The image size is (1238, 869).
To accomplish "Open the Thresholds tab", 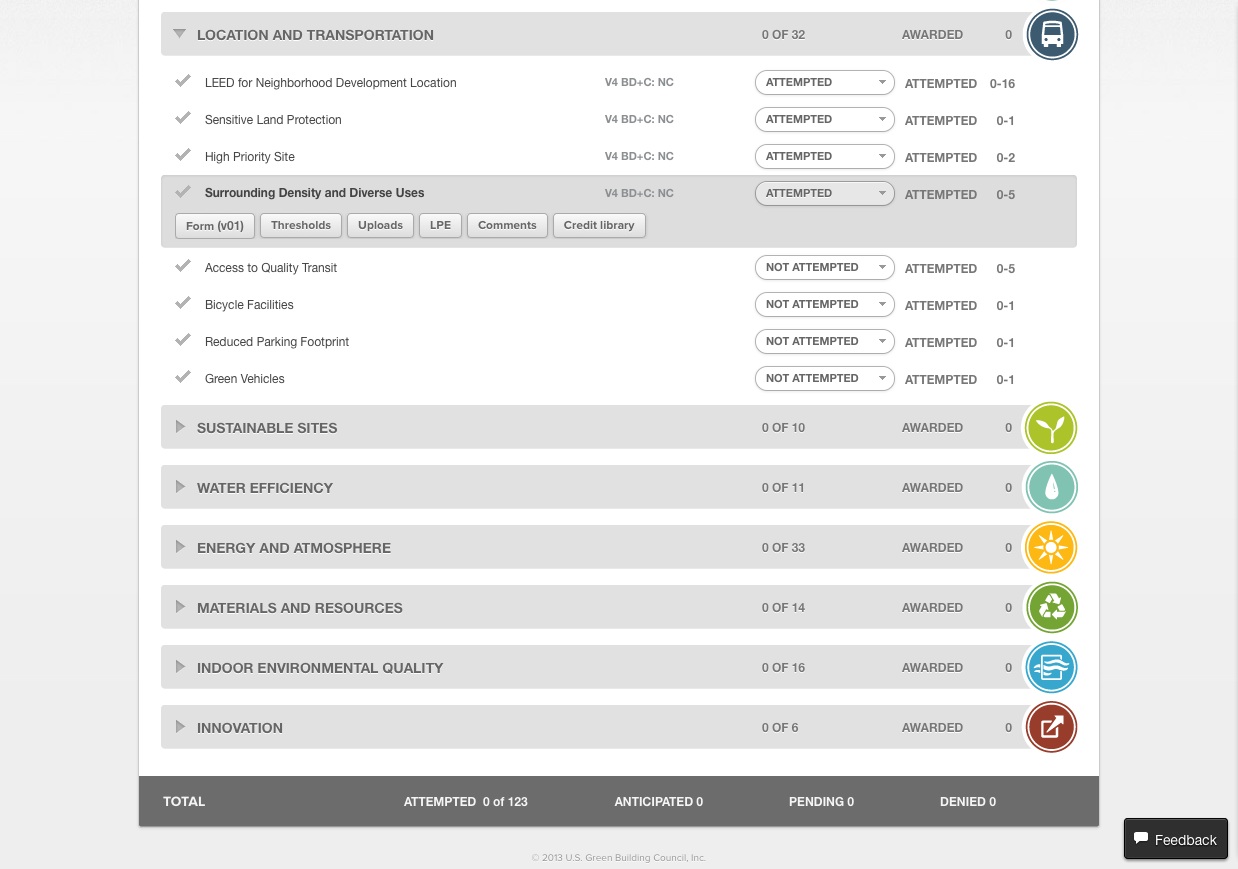I will pyautogui.click(x=301, y=226).
